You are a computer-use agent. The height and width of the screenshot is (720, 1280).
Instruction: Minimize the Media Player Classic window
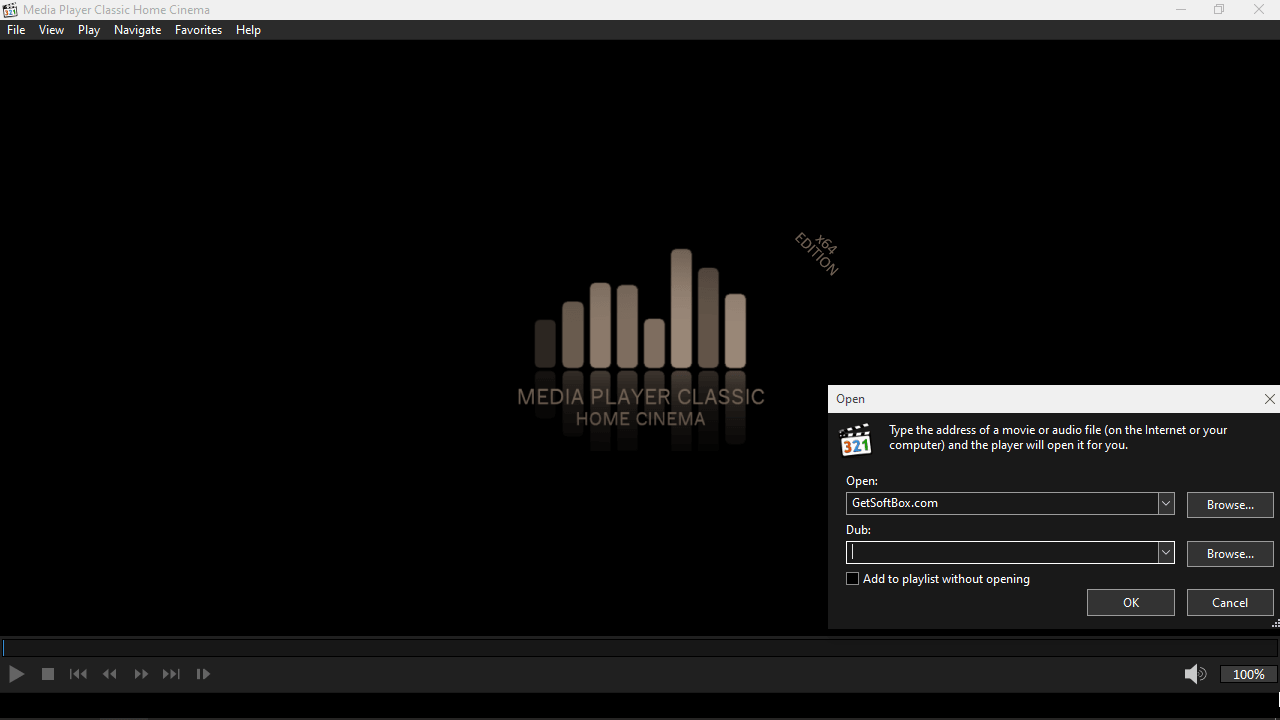click(x=1181, y=10)
